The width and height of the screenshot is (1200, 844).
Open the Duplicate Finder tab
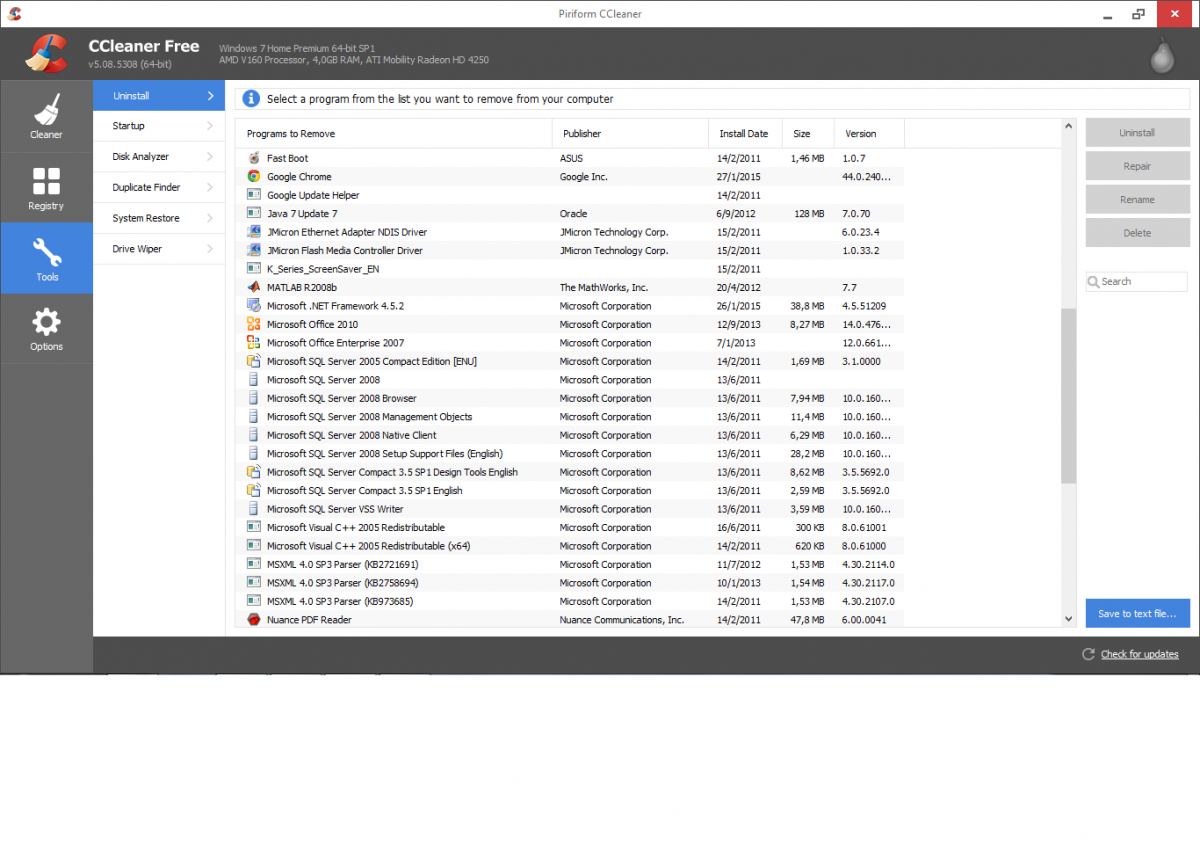click(x=159, y=187)
